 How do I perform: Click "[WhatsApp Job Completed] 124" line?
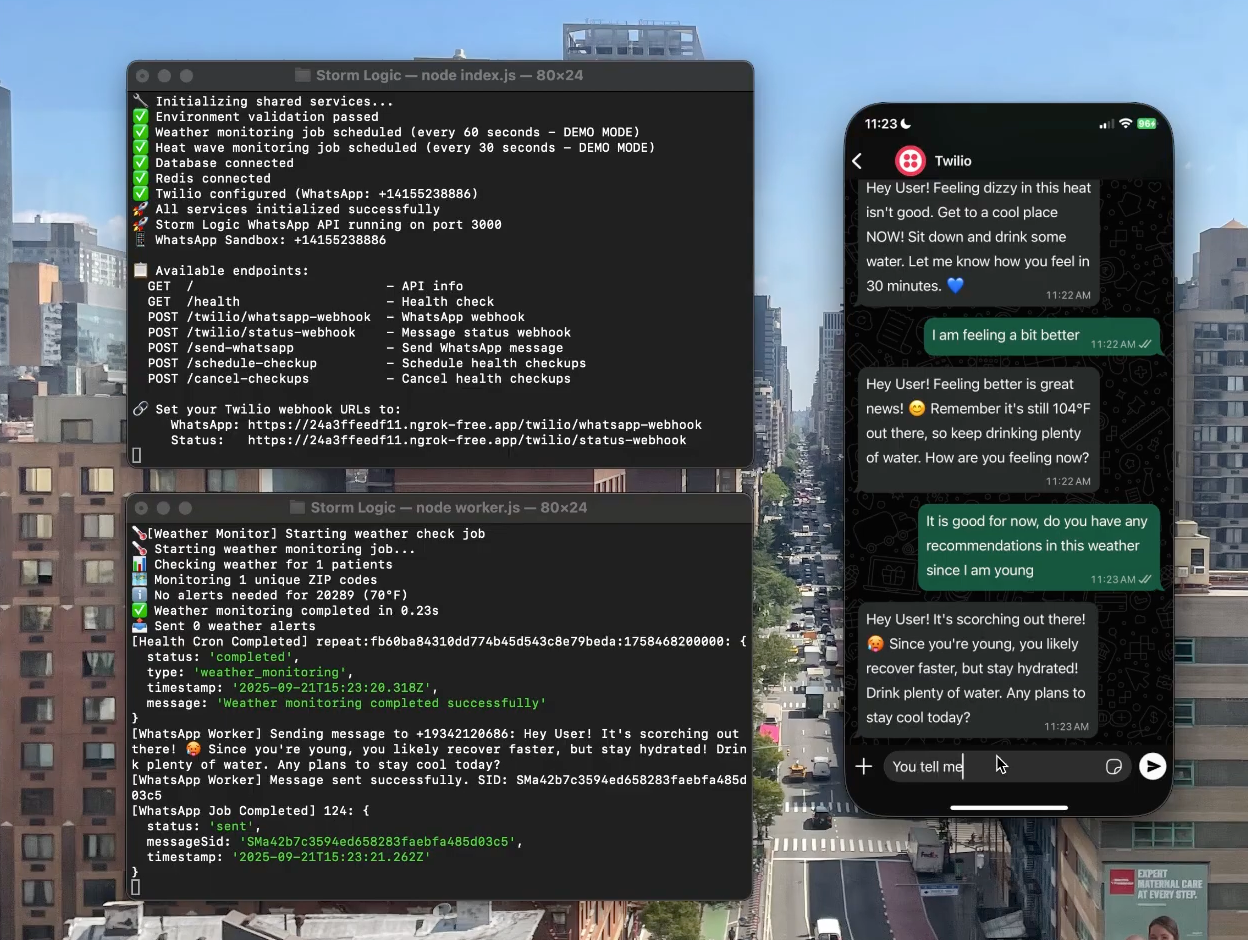click(x=250, y=811)
